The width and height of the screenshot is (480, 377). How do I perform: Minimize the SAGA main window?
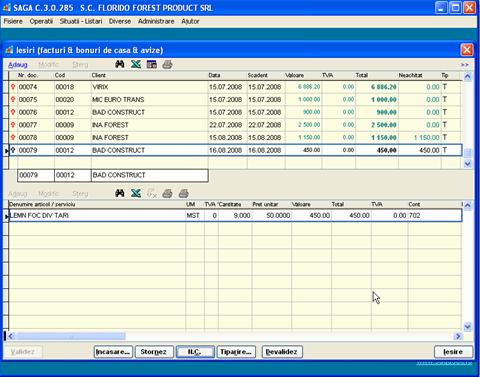click(441, 8)
